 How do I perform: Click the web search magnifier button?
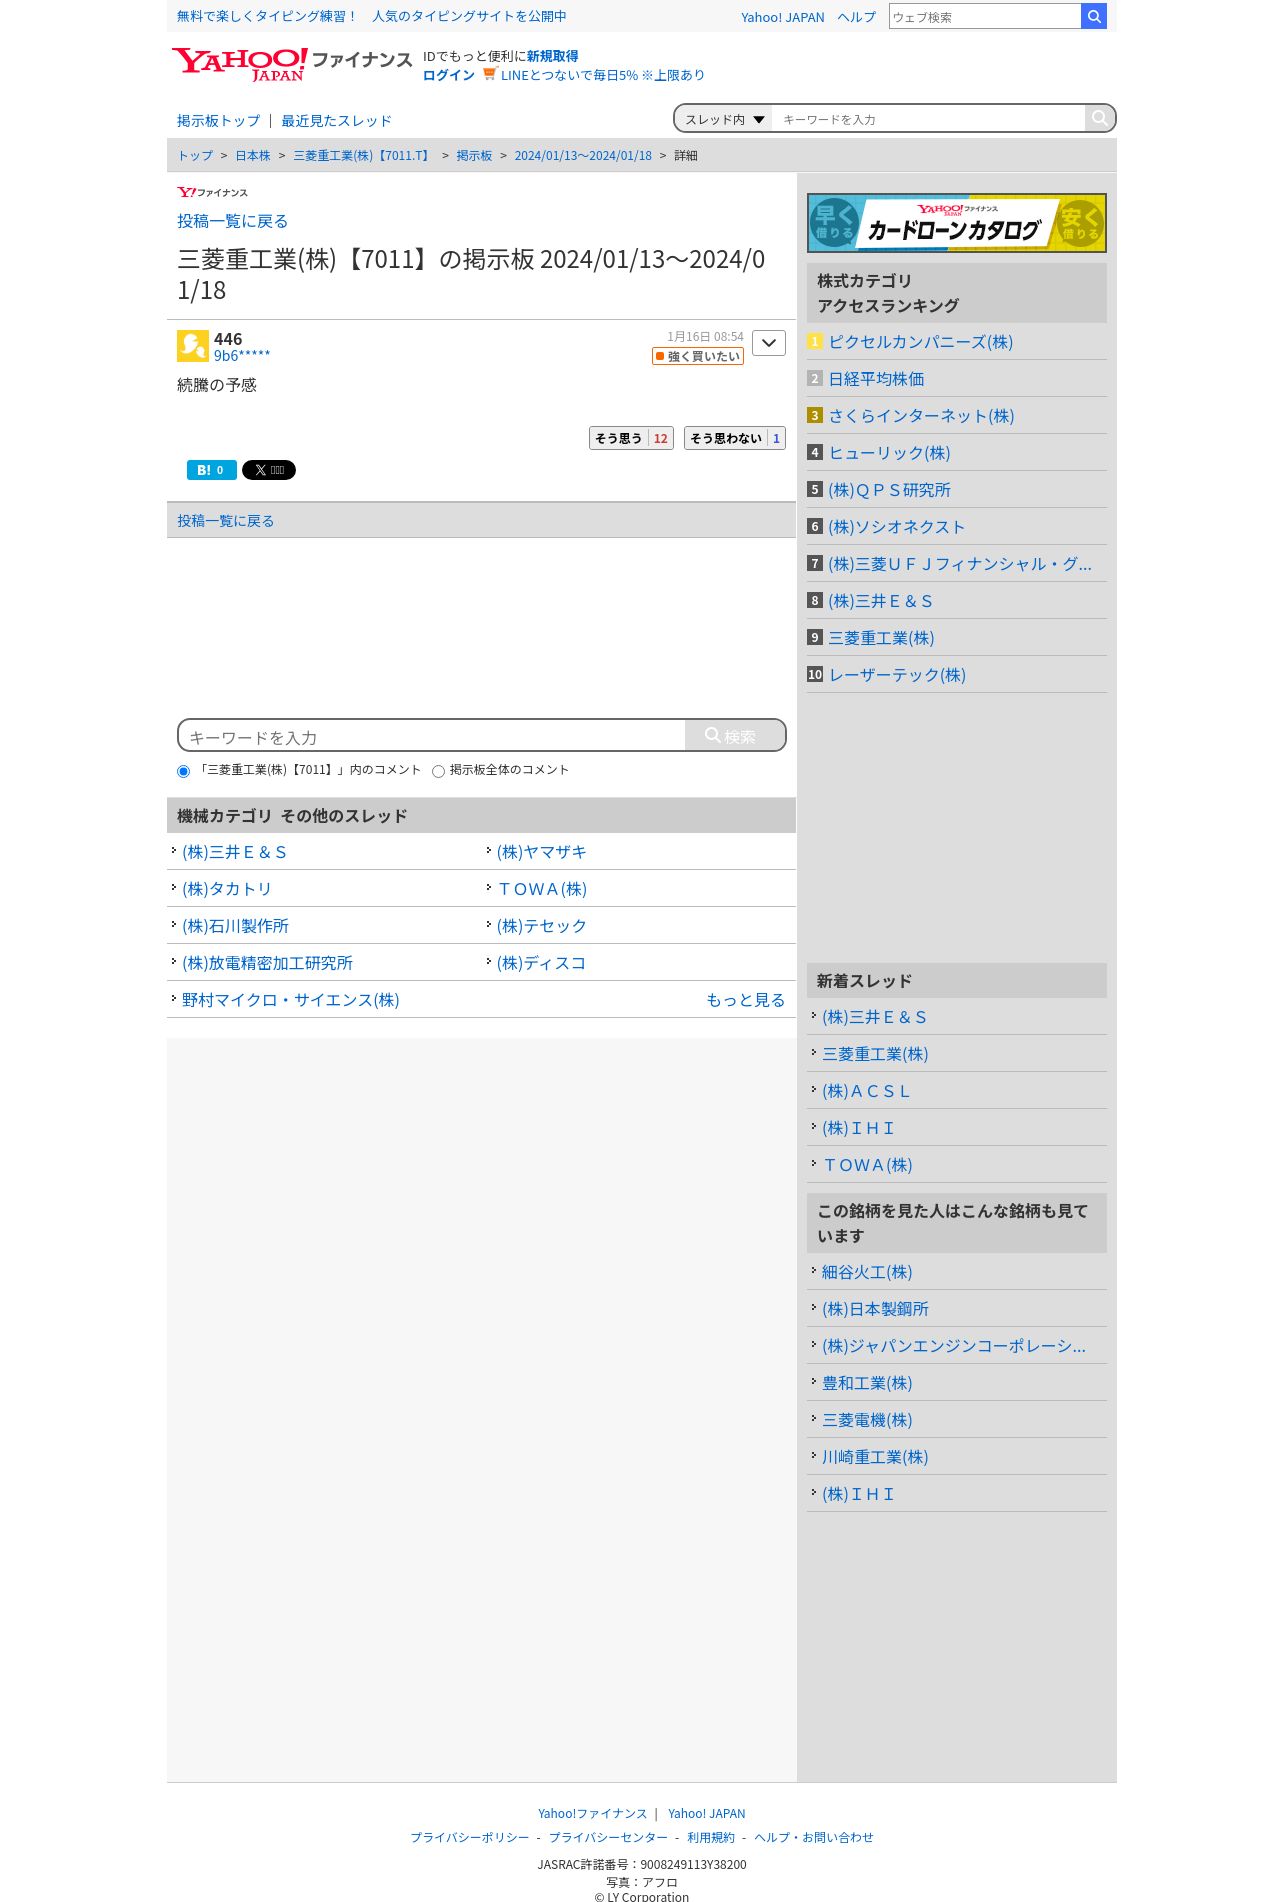tap(1094, 16)
